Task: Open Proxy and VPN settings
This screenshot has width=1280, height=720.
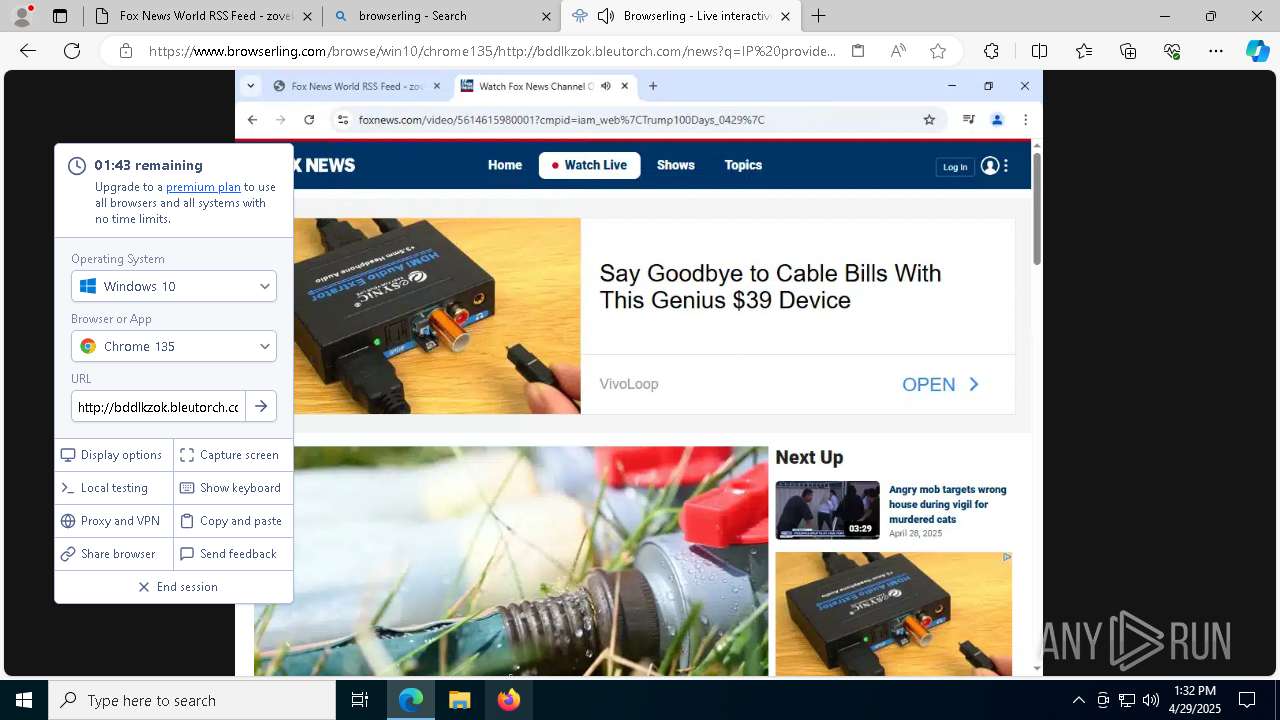Action: tap(114, 521)
